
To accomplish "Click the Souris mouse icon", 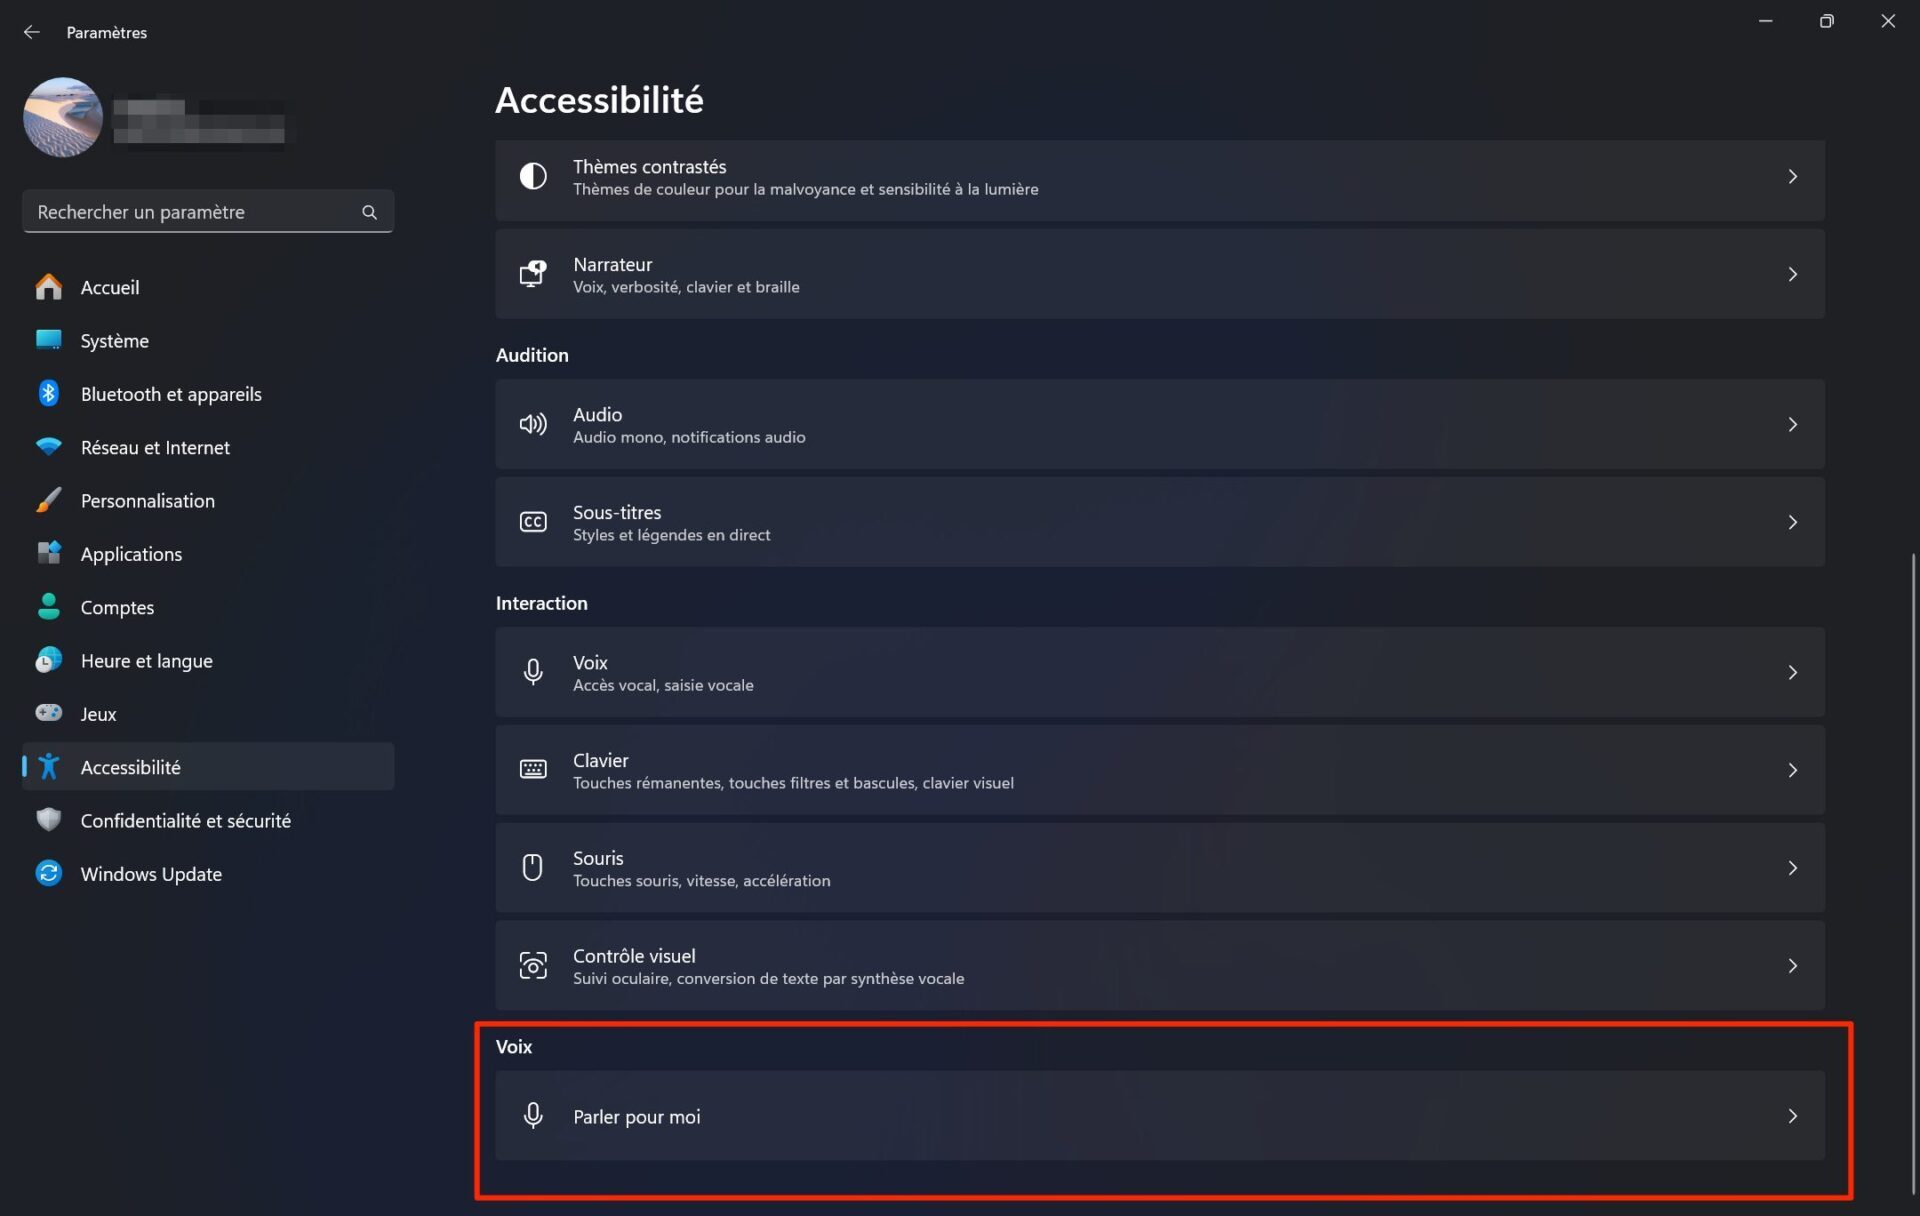I will 533,867.
